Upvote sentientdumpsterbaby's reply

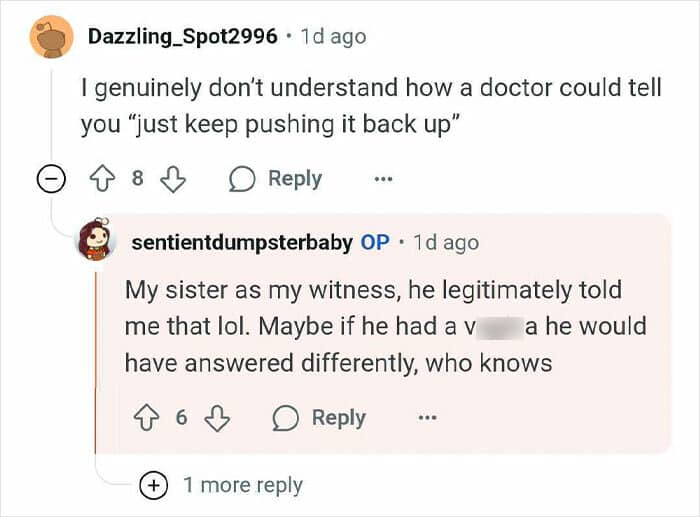pos(148,417)
